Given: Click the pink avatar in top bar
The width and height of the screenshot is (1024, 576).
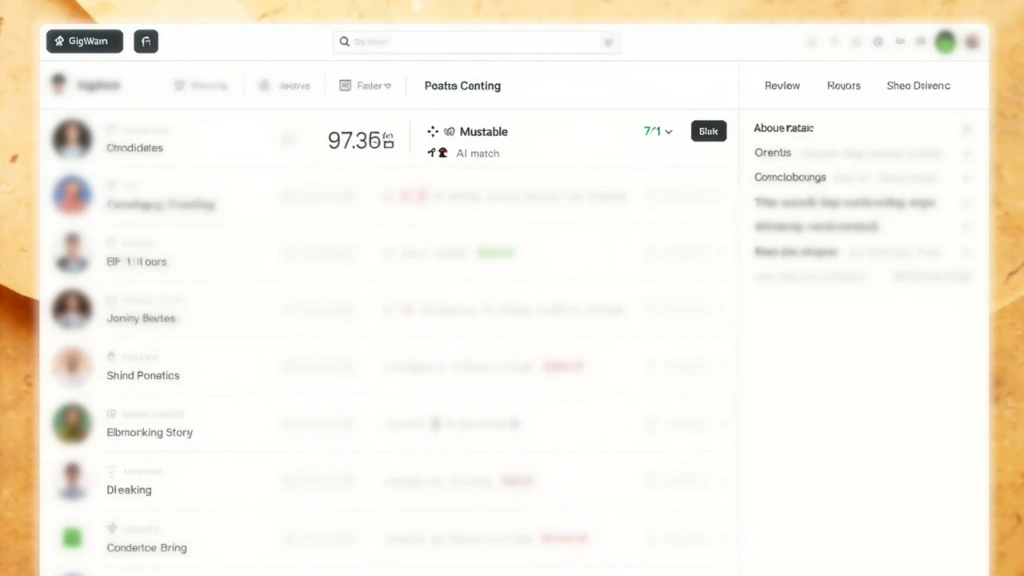Looking at the screenshot, I should click(972, 42).
